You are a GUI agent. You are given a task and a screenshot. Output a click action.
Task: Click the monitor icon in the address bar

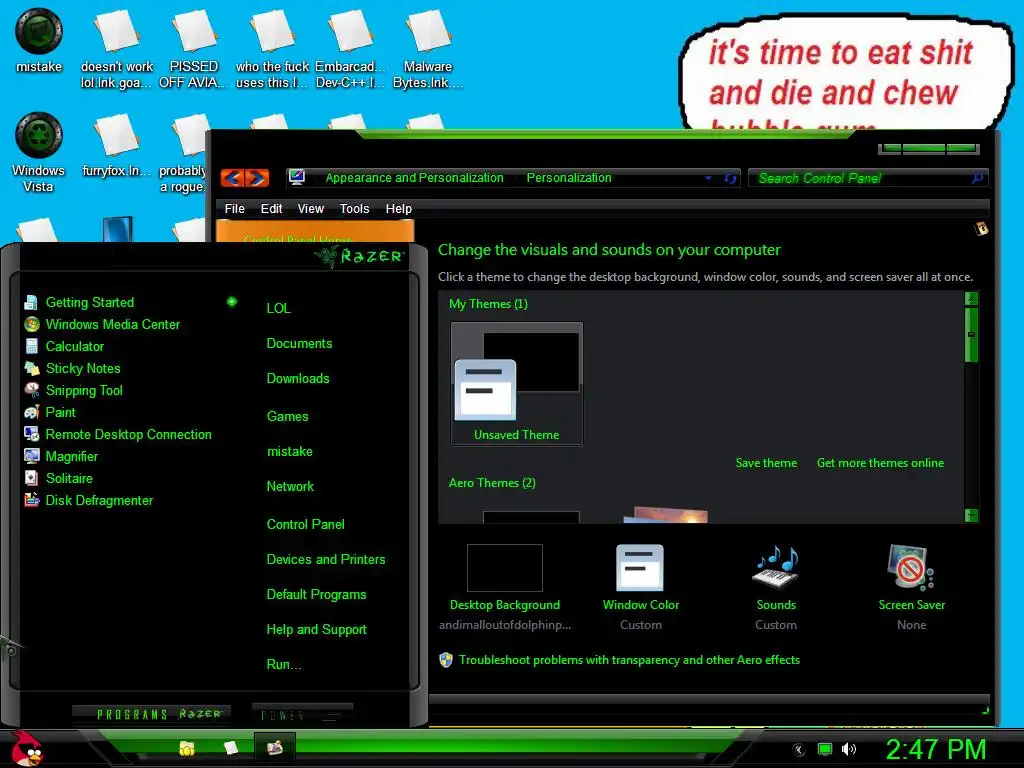click(x=297, y=178)
